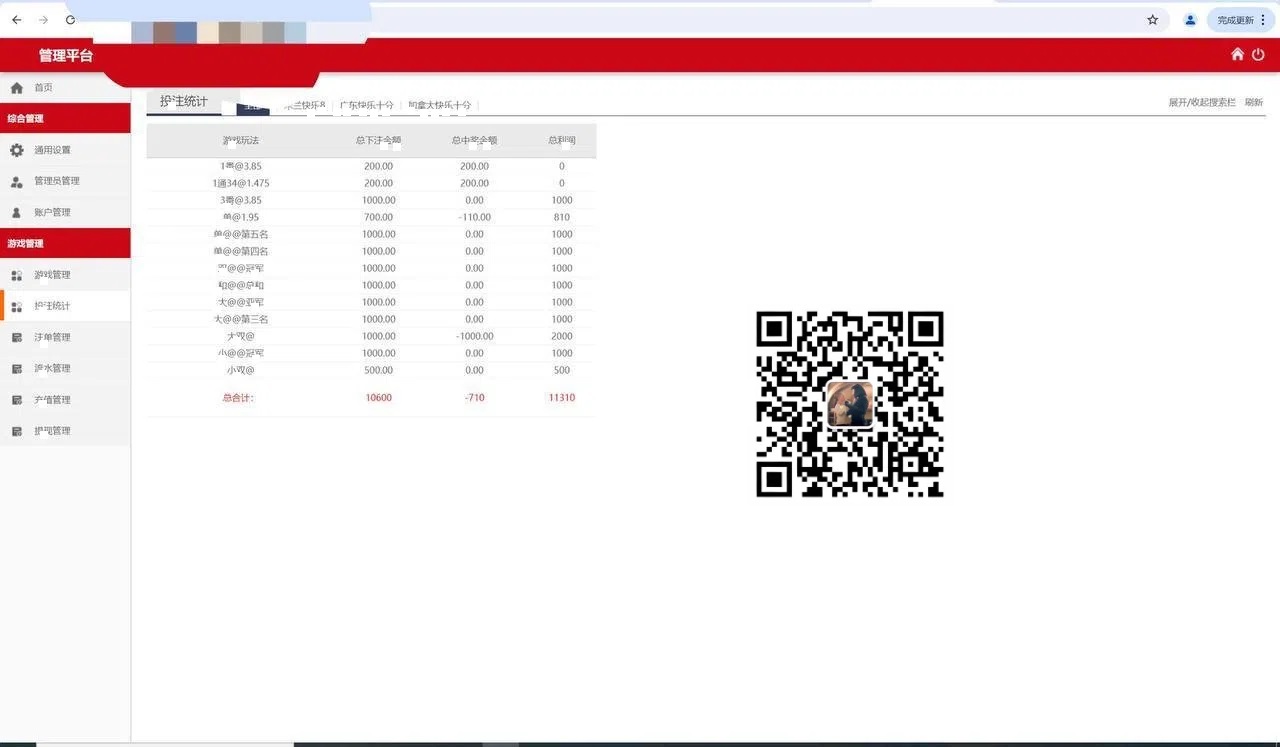Viewport: 1280px width, 747px height.
Task: Click the 500.00 bet amount cell
Action: [378, 370]
